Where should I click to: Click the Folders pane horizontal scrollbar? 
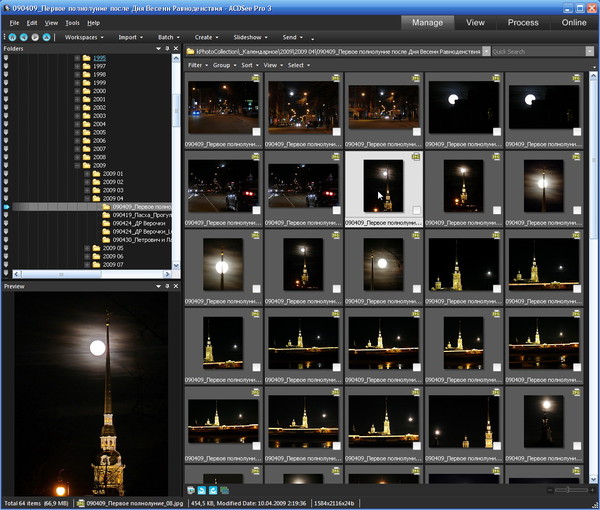pyautogui.click(x=92, y=274)
